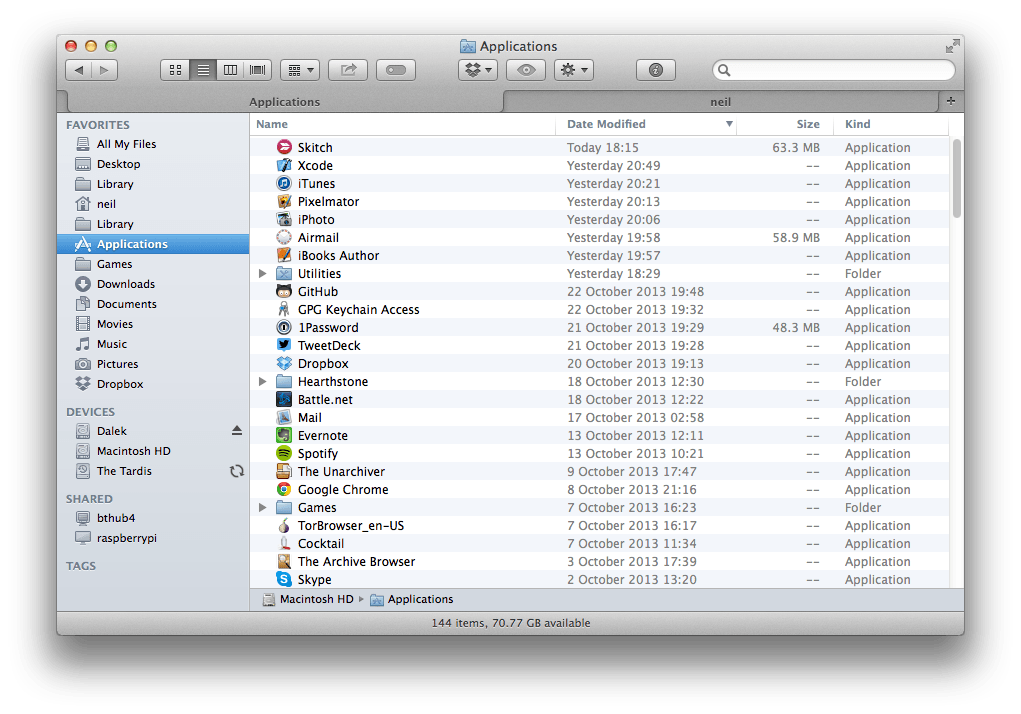
Task: Click inside the search field
Action: [835, 69]
